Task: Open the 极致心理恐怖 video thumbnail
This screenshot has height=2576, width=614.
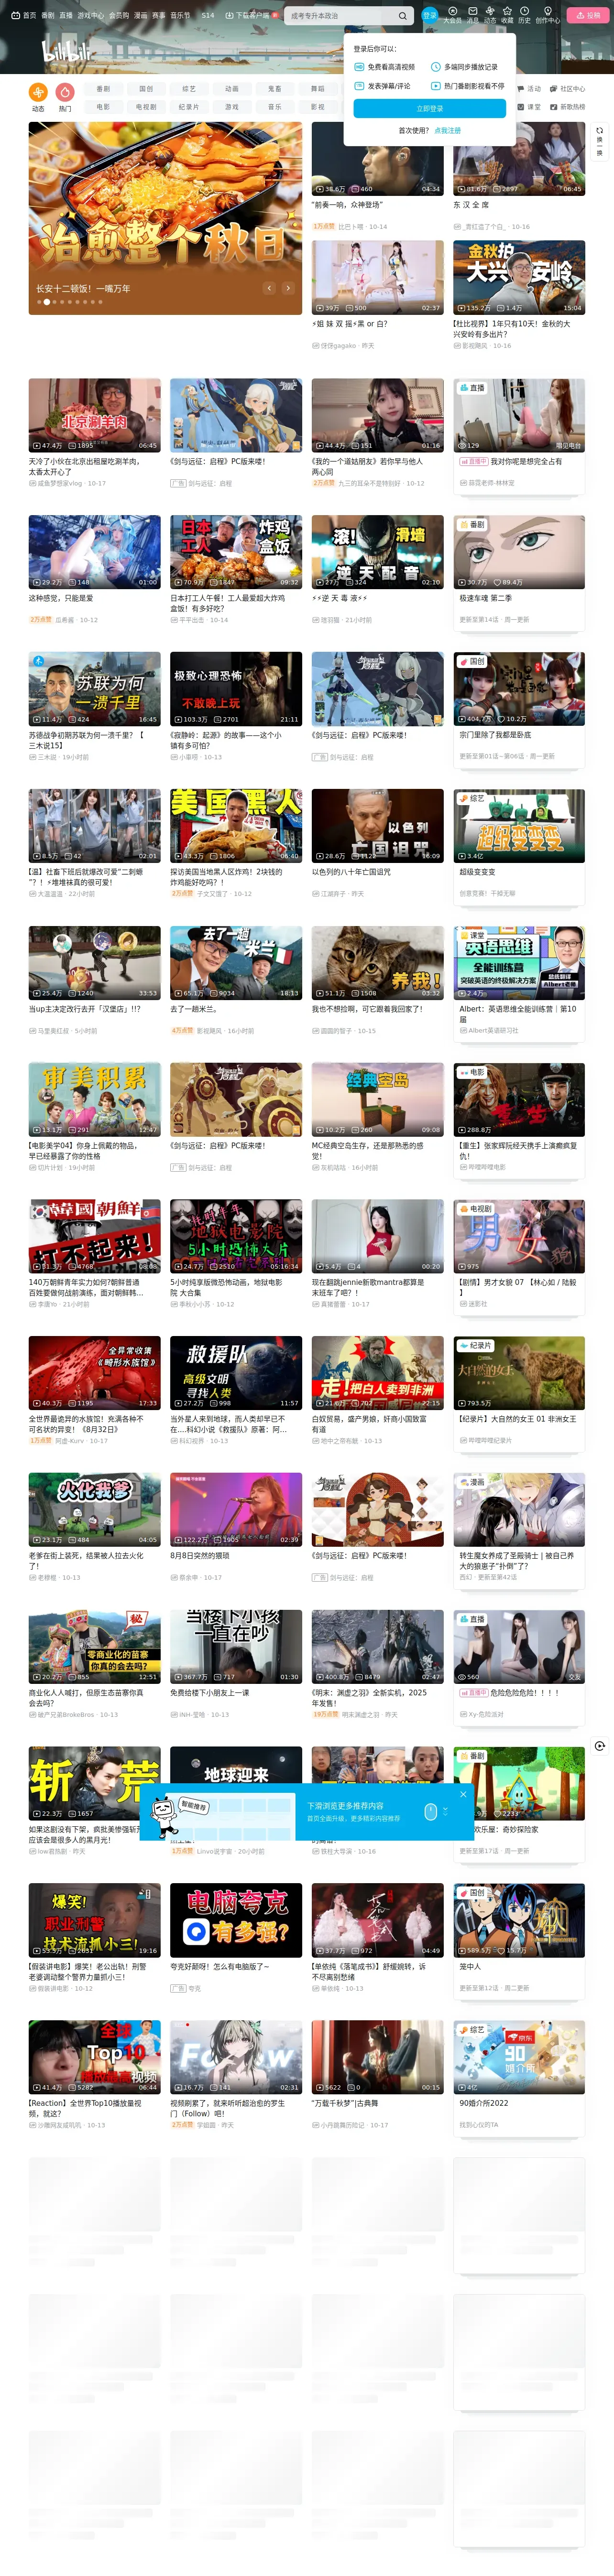Action: (236, 689)
